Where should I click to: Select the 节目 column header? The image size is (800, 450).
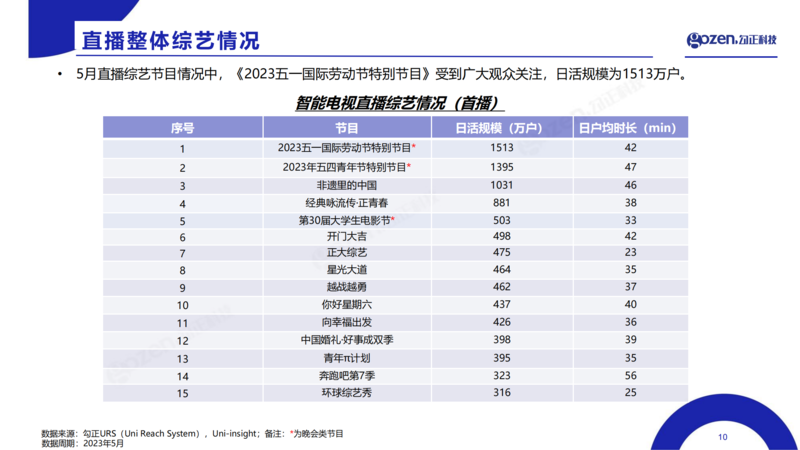click(347, 128)
